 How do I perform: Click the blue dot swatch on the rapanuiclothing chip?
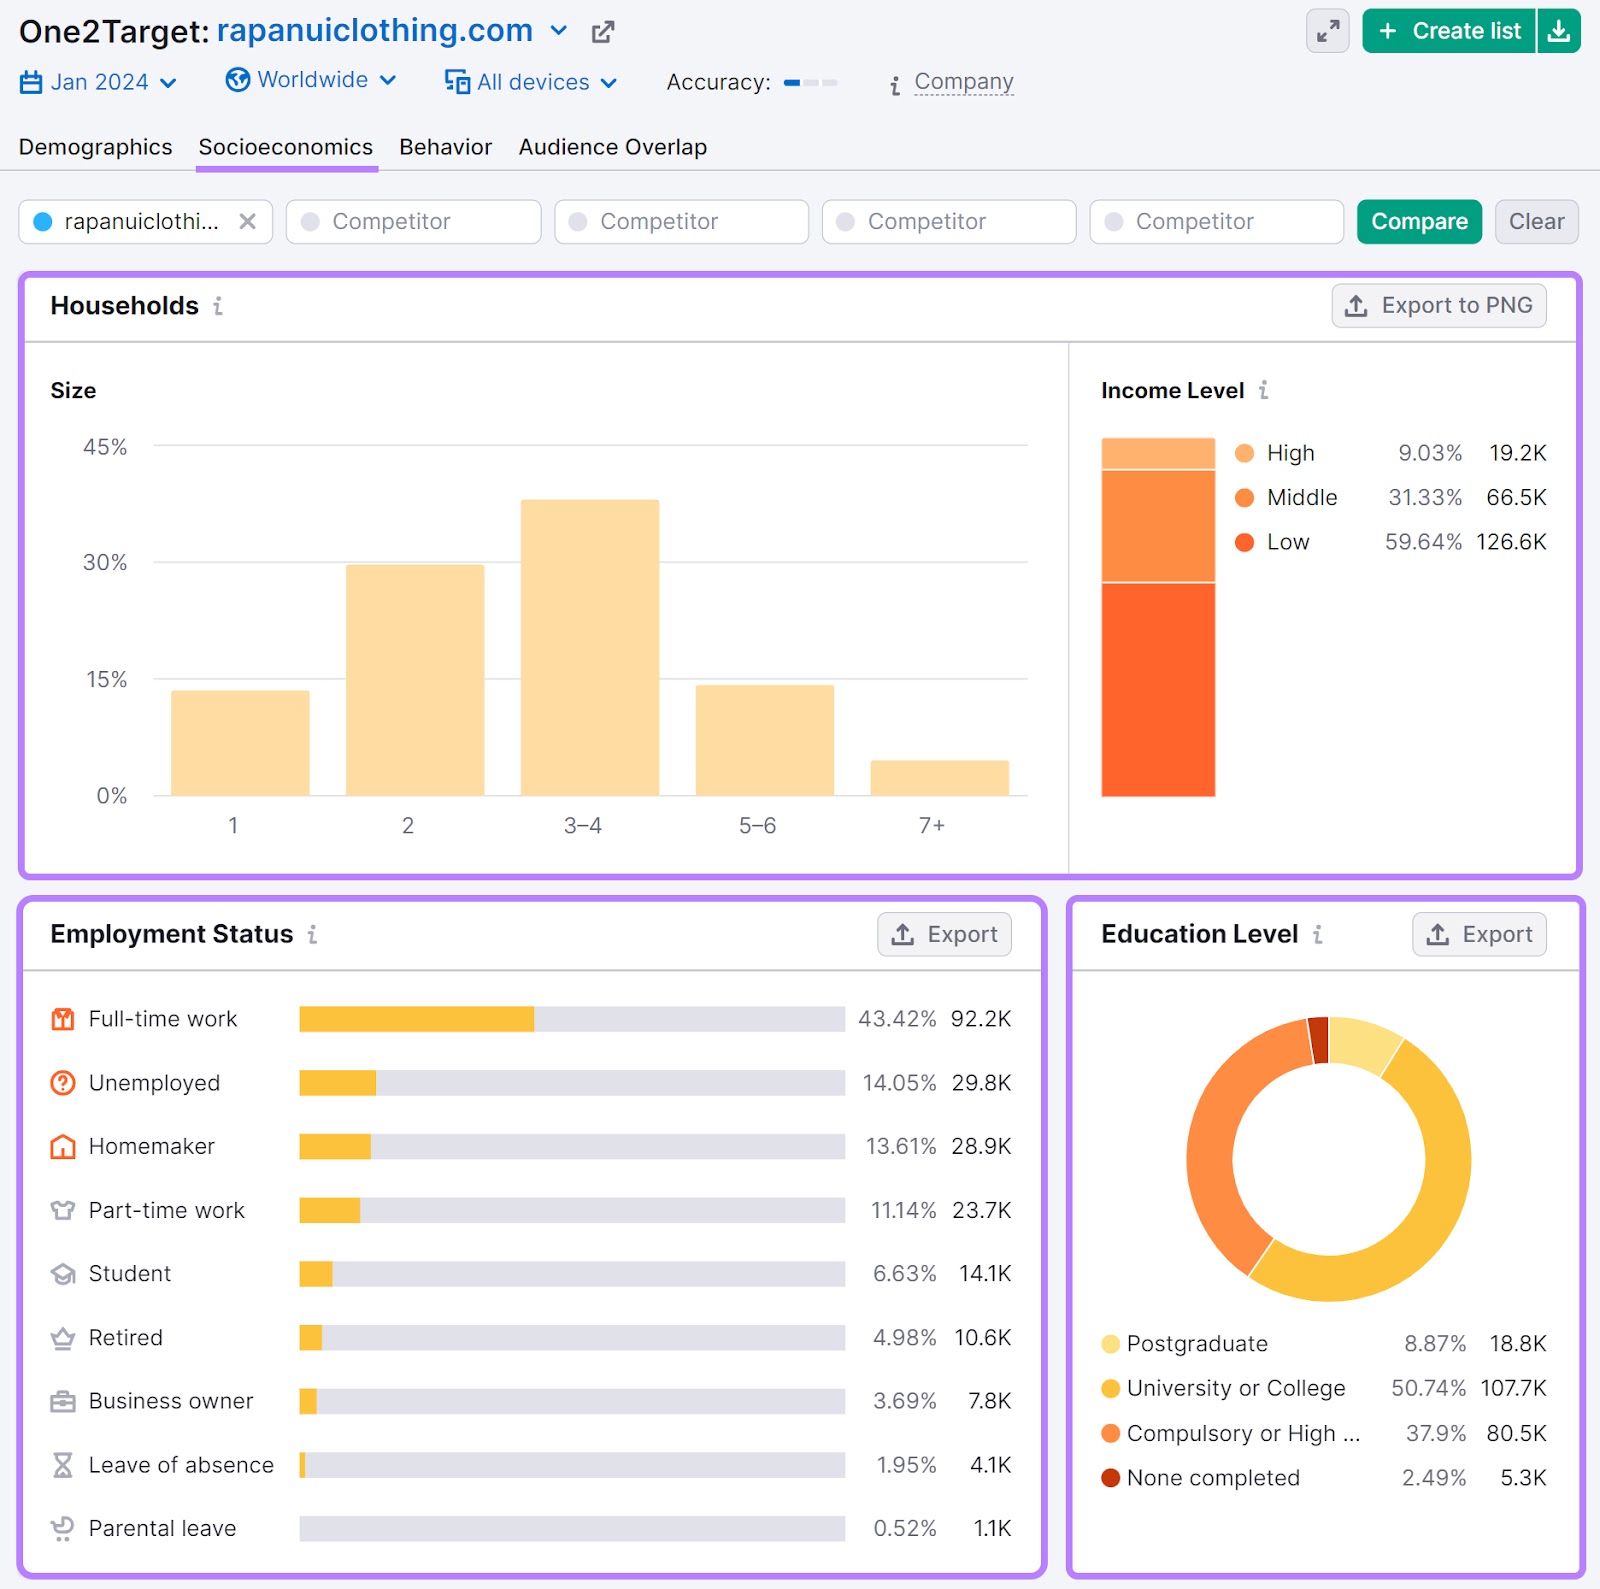coord(42,221)
